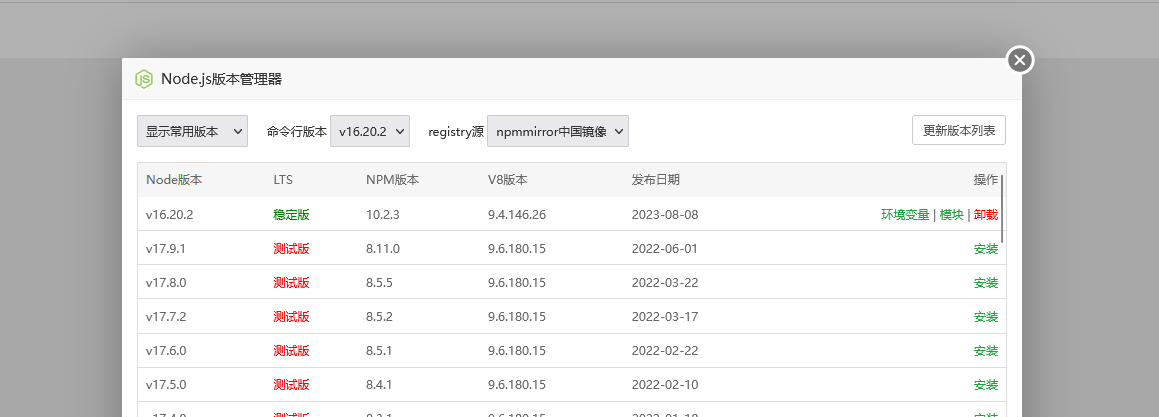1159x417 pixels.
Task: Click V8 version 9.4.146.26
Action: pos(517,214)
